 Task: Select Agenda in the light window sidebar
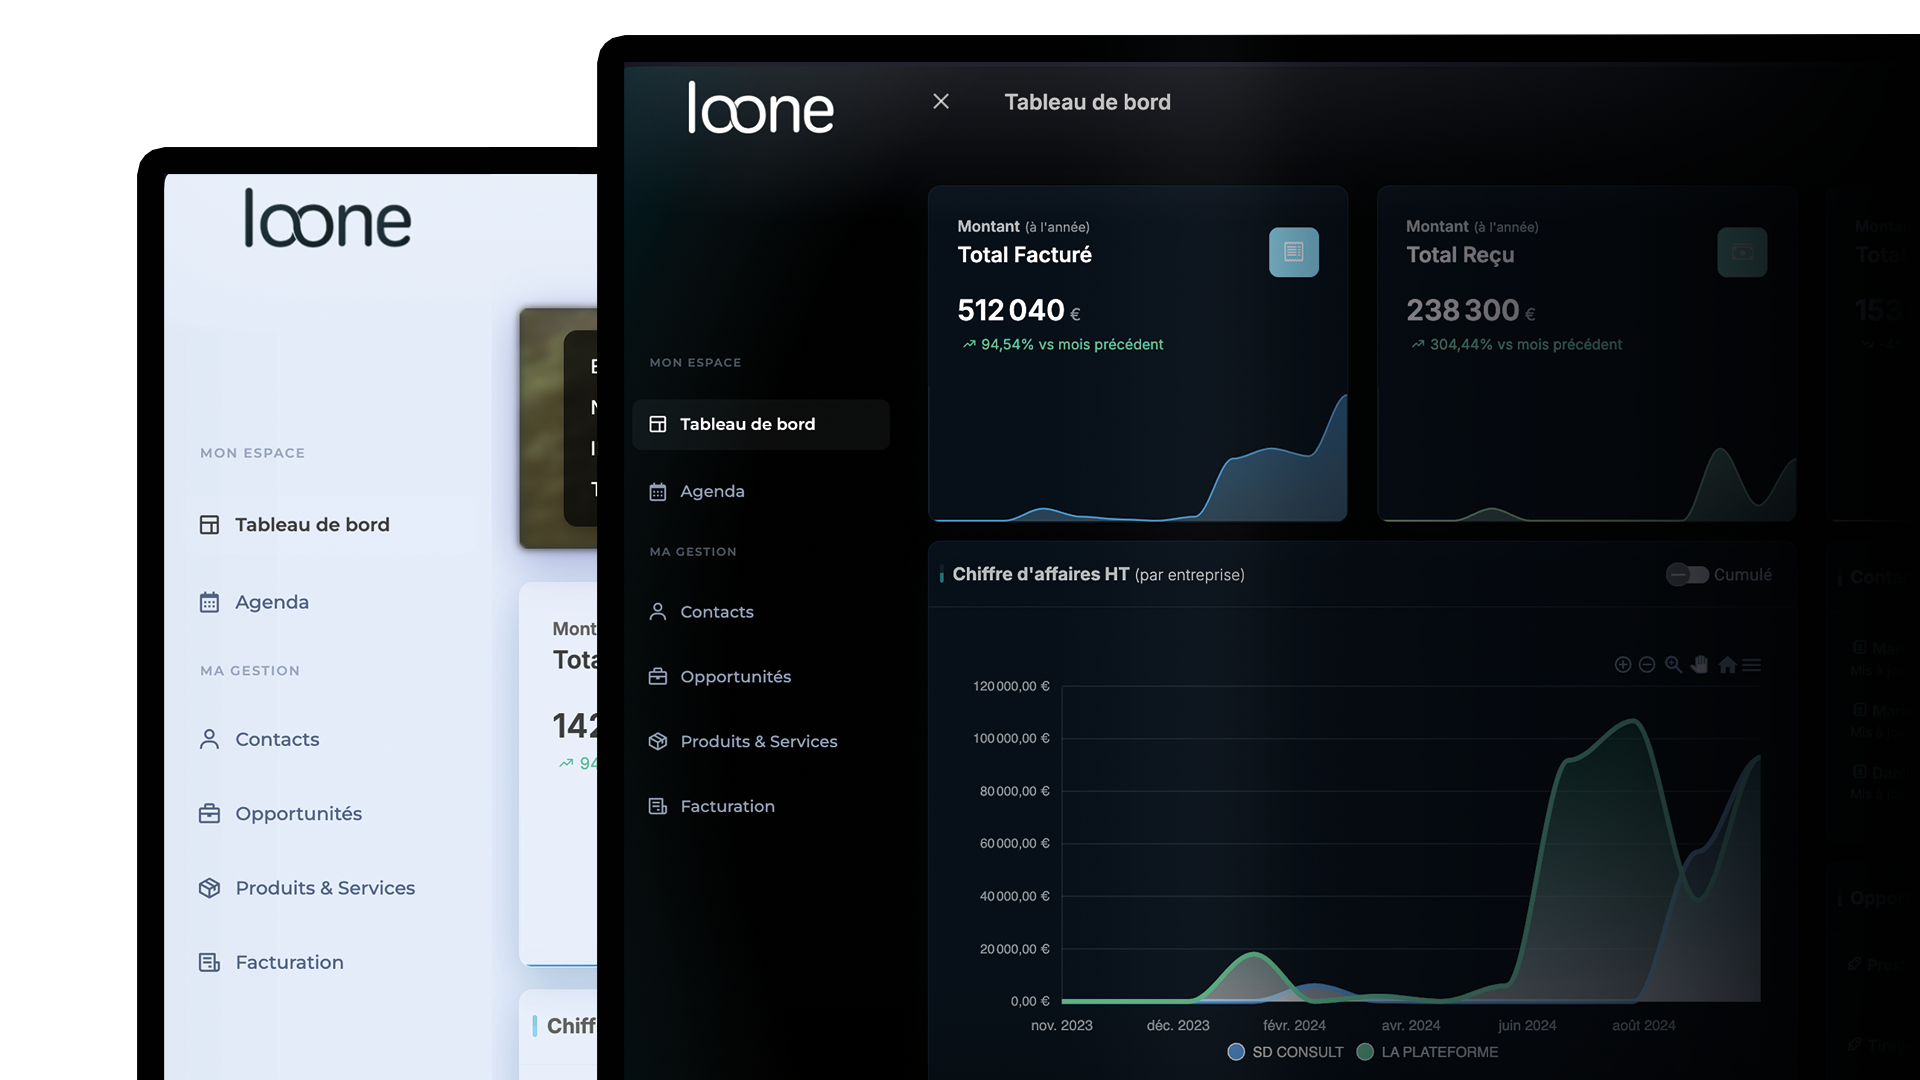pos(272,602)
